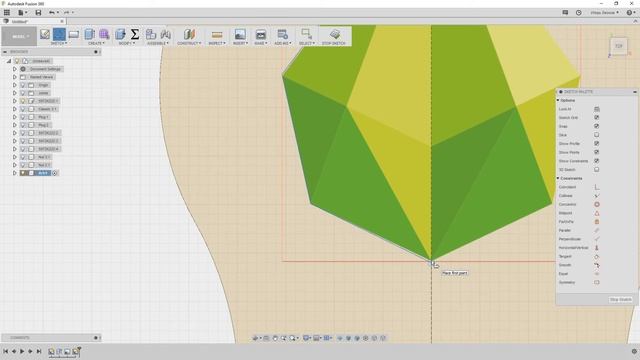
Task: Collapse the Browser panel
Action: [x=5, y=52]
